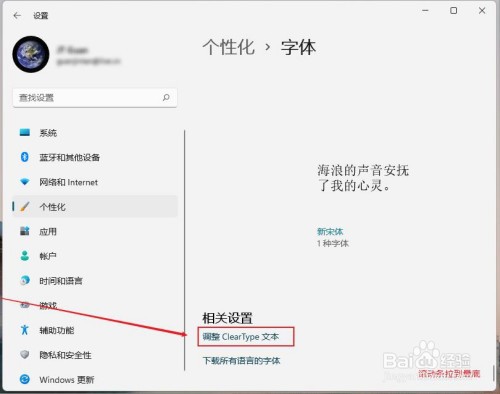Click the 帐户 person icon
The width and height of the screenshot is (500, 394).
point(25,256)
